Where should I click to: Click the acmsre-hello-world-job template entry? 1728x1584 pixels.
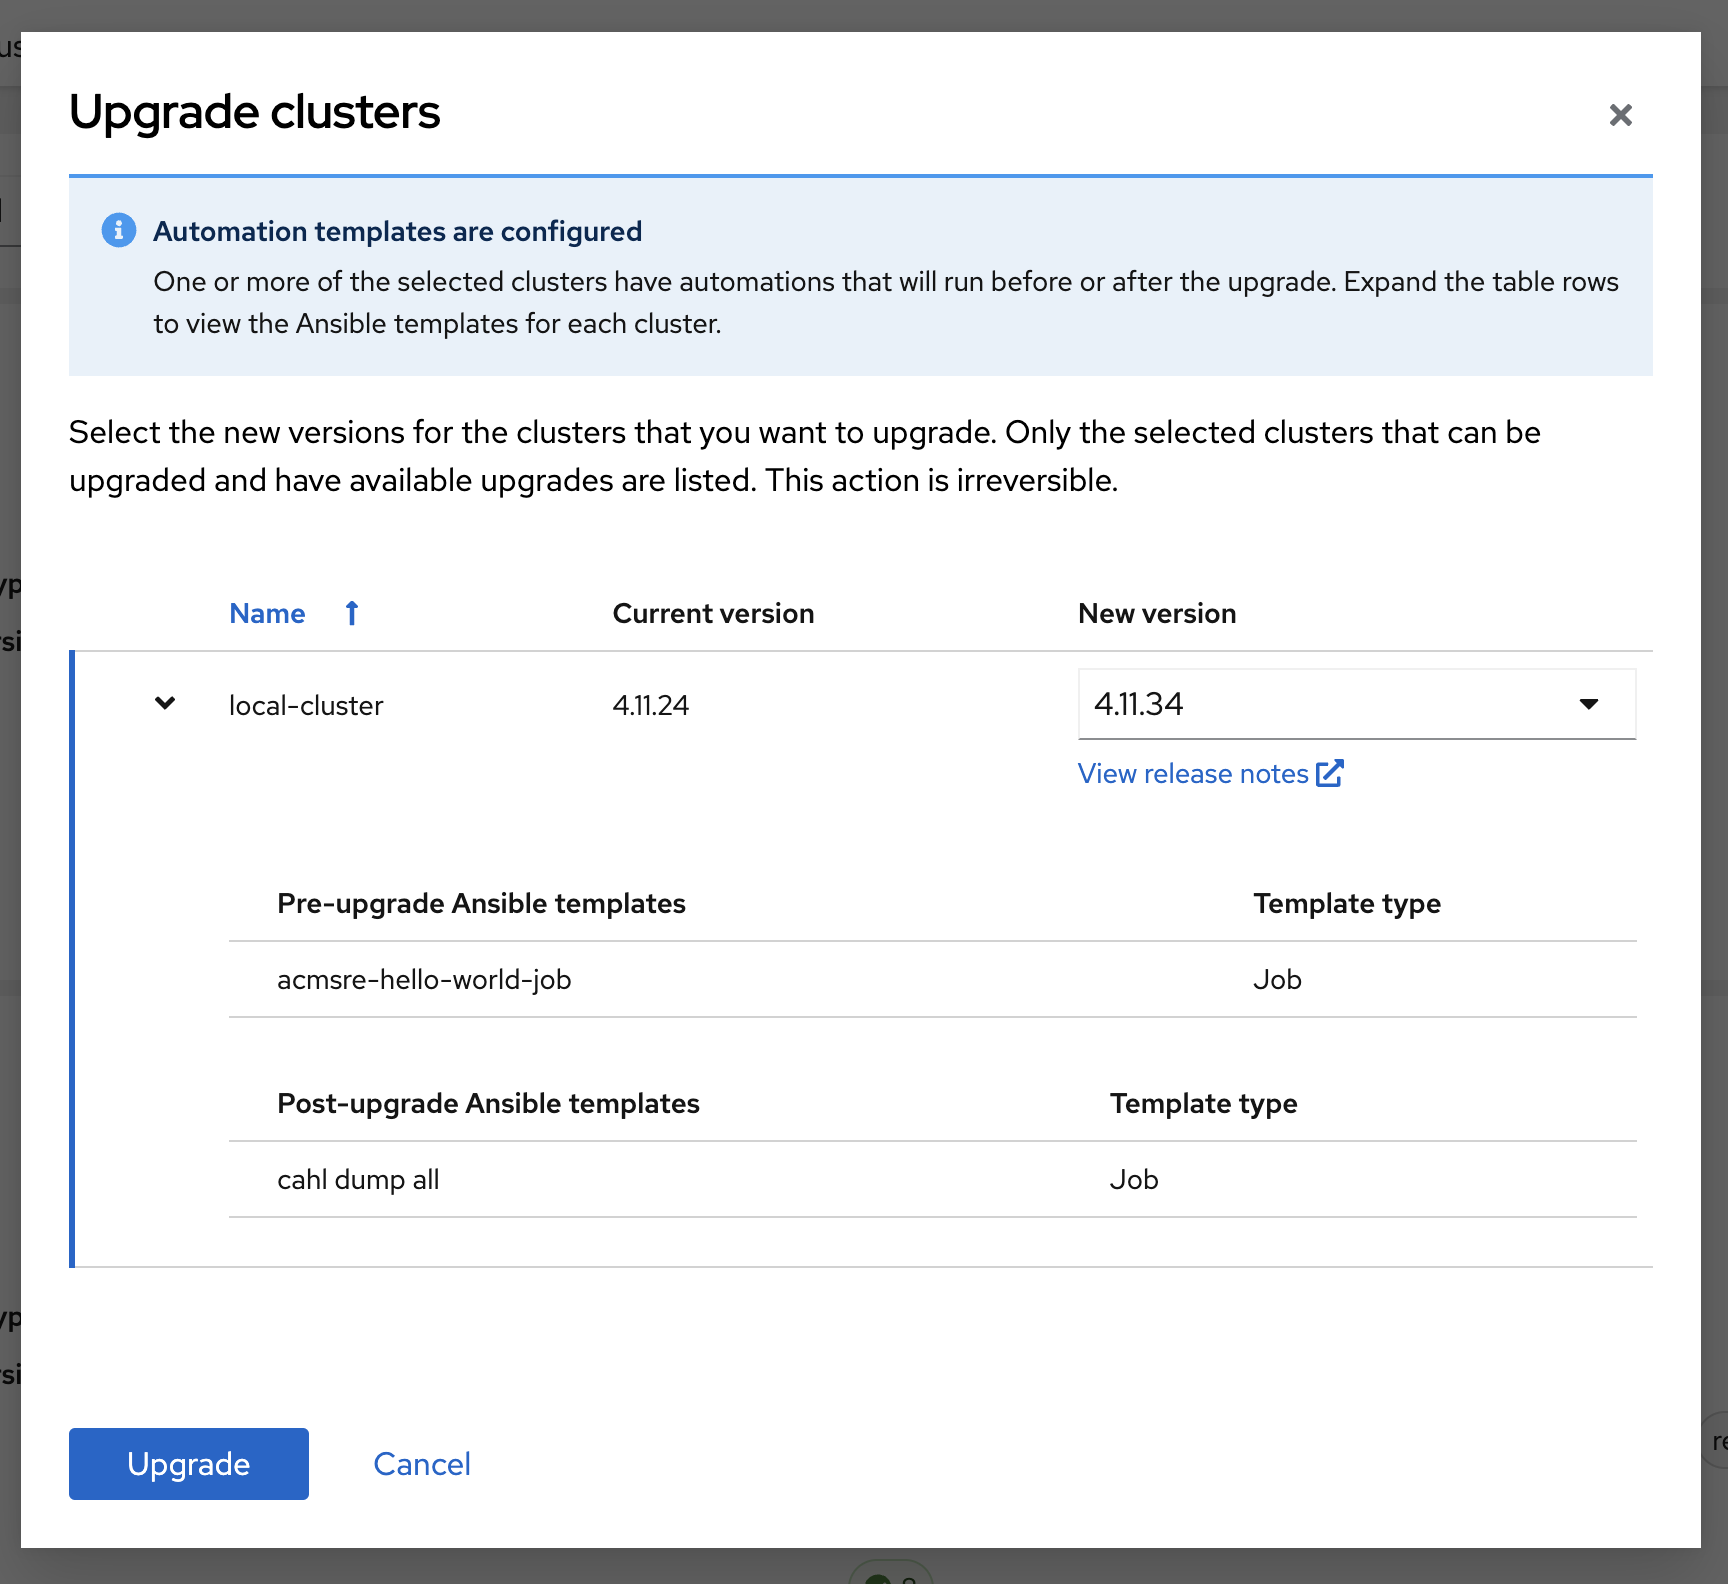[424, 980]
